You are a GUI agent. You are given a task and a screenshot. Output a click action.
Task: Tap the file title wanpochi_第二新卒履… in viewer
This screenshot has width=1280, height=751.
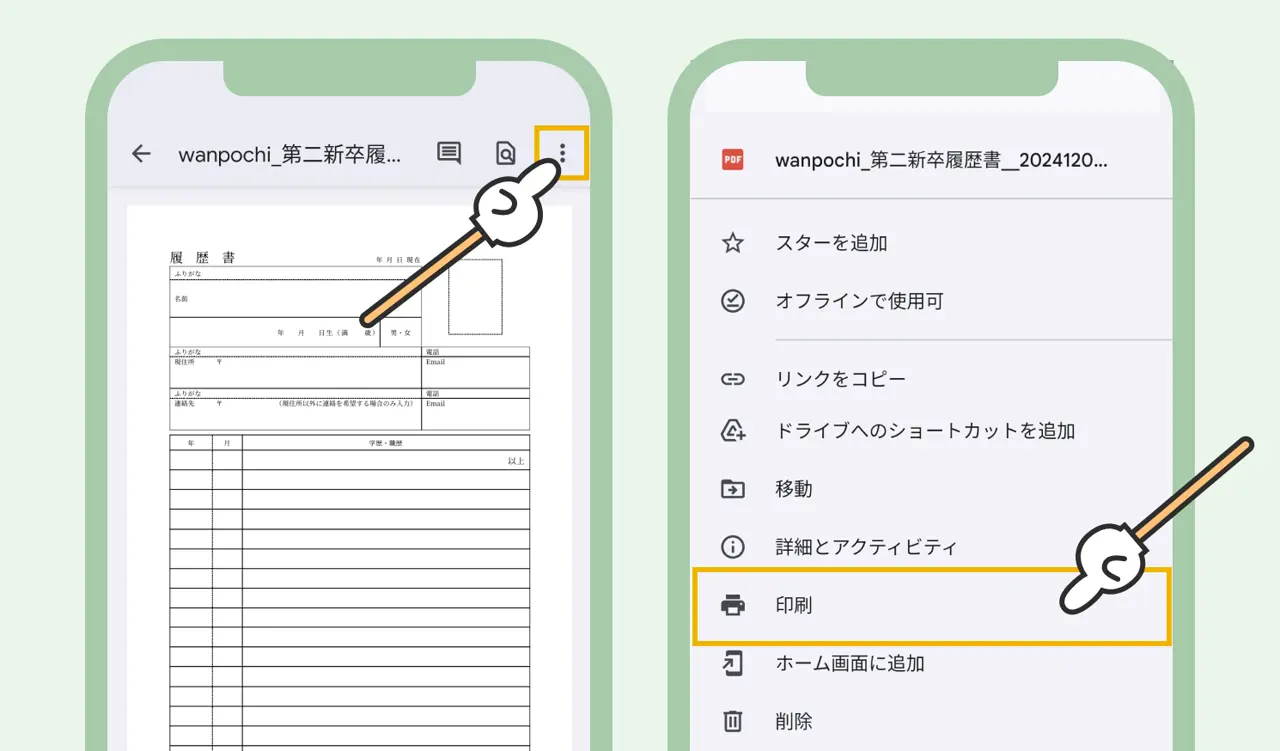[290, 154]
